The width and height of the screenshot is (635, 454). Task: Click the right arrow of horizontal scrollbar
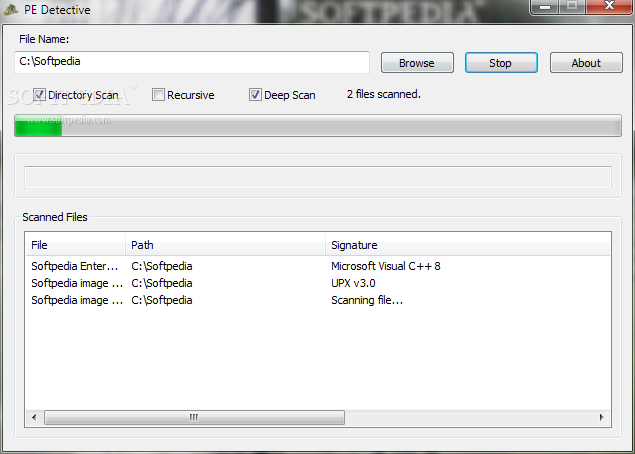(601, 417)
